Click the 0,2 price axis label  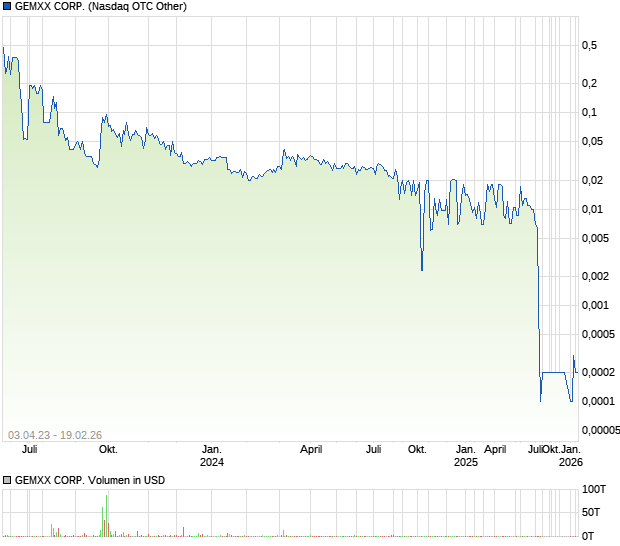tap(590, 83)
